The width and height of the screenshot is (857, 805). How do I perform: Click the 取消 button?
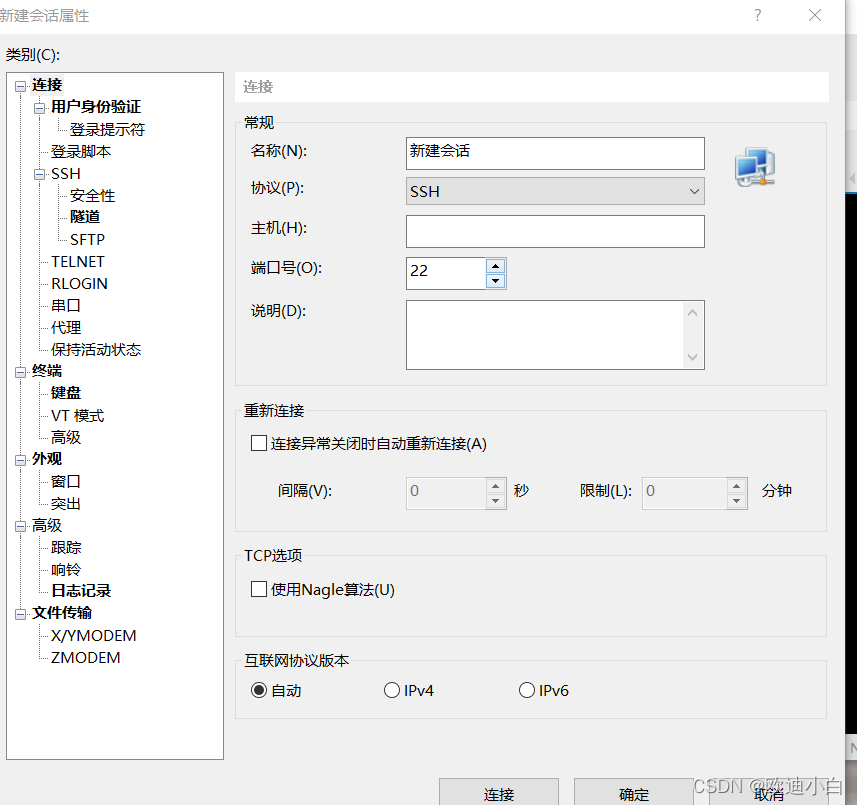pos(770,795)
